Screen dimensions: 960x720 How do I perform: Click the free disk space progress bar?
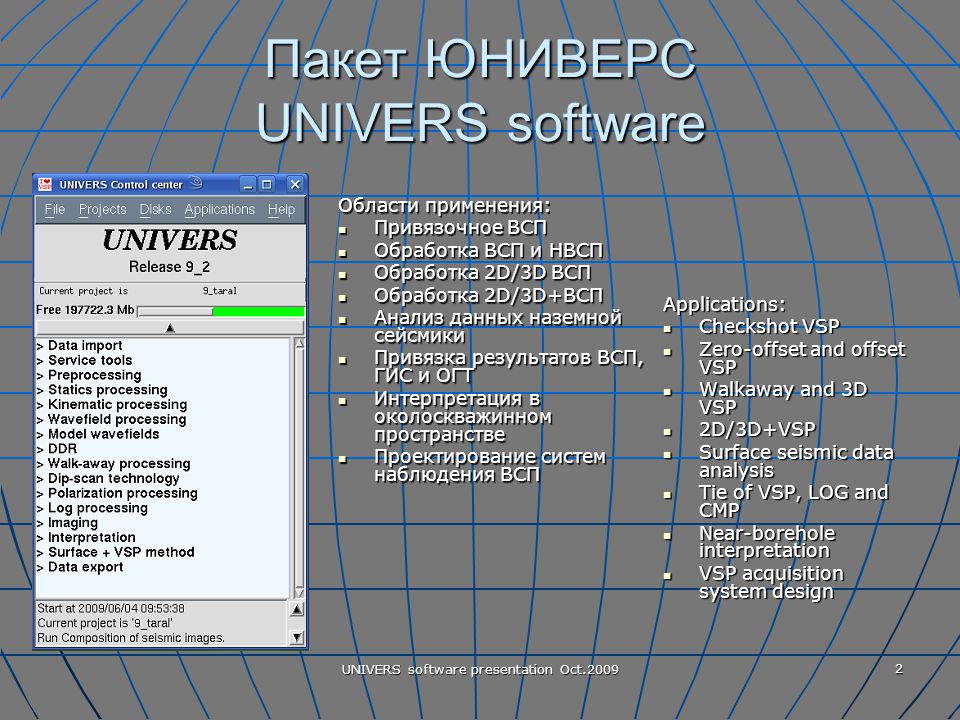tap(221, 311)
